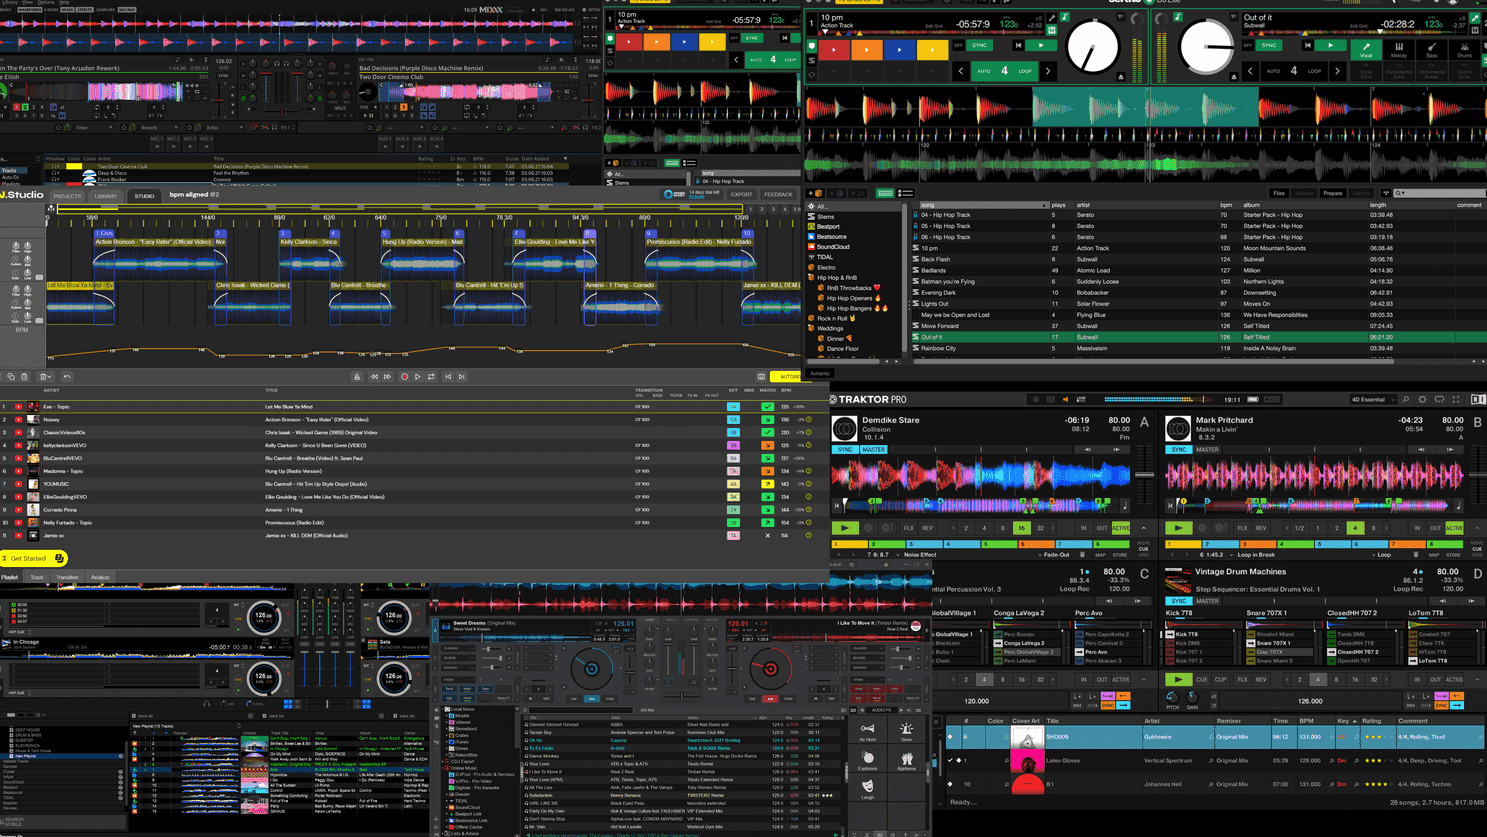Click Traktor Deck A's tempo fader

1145,474
